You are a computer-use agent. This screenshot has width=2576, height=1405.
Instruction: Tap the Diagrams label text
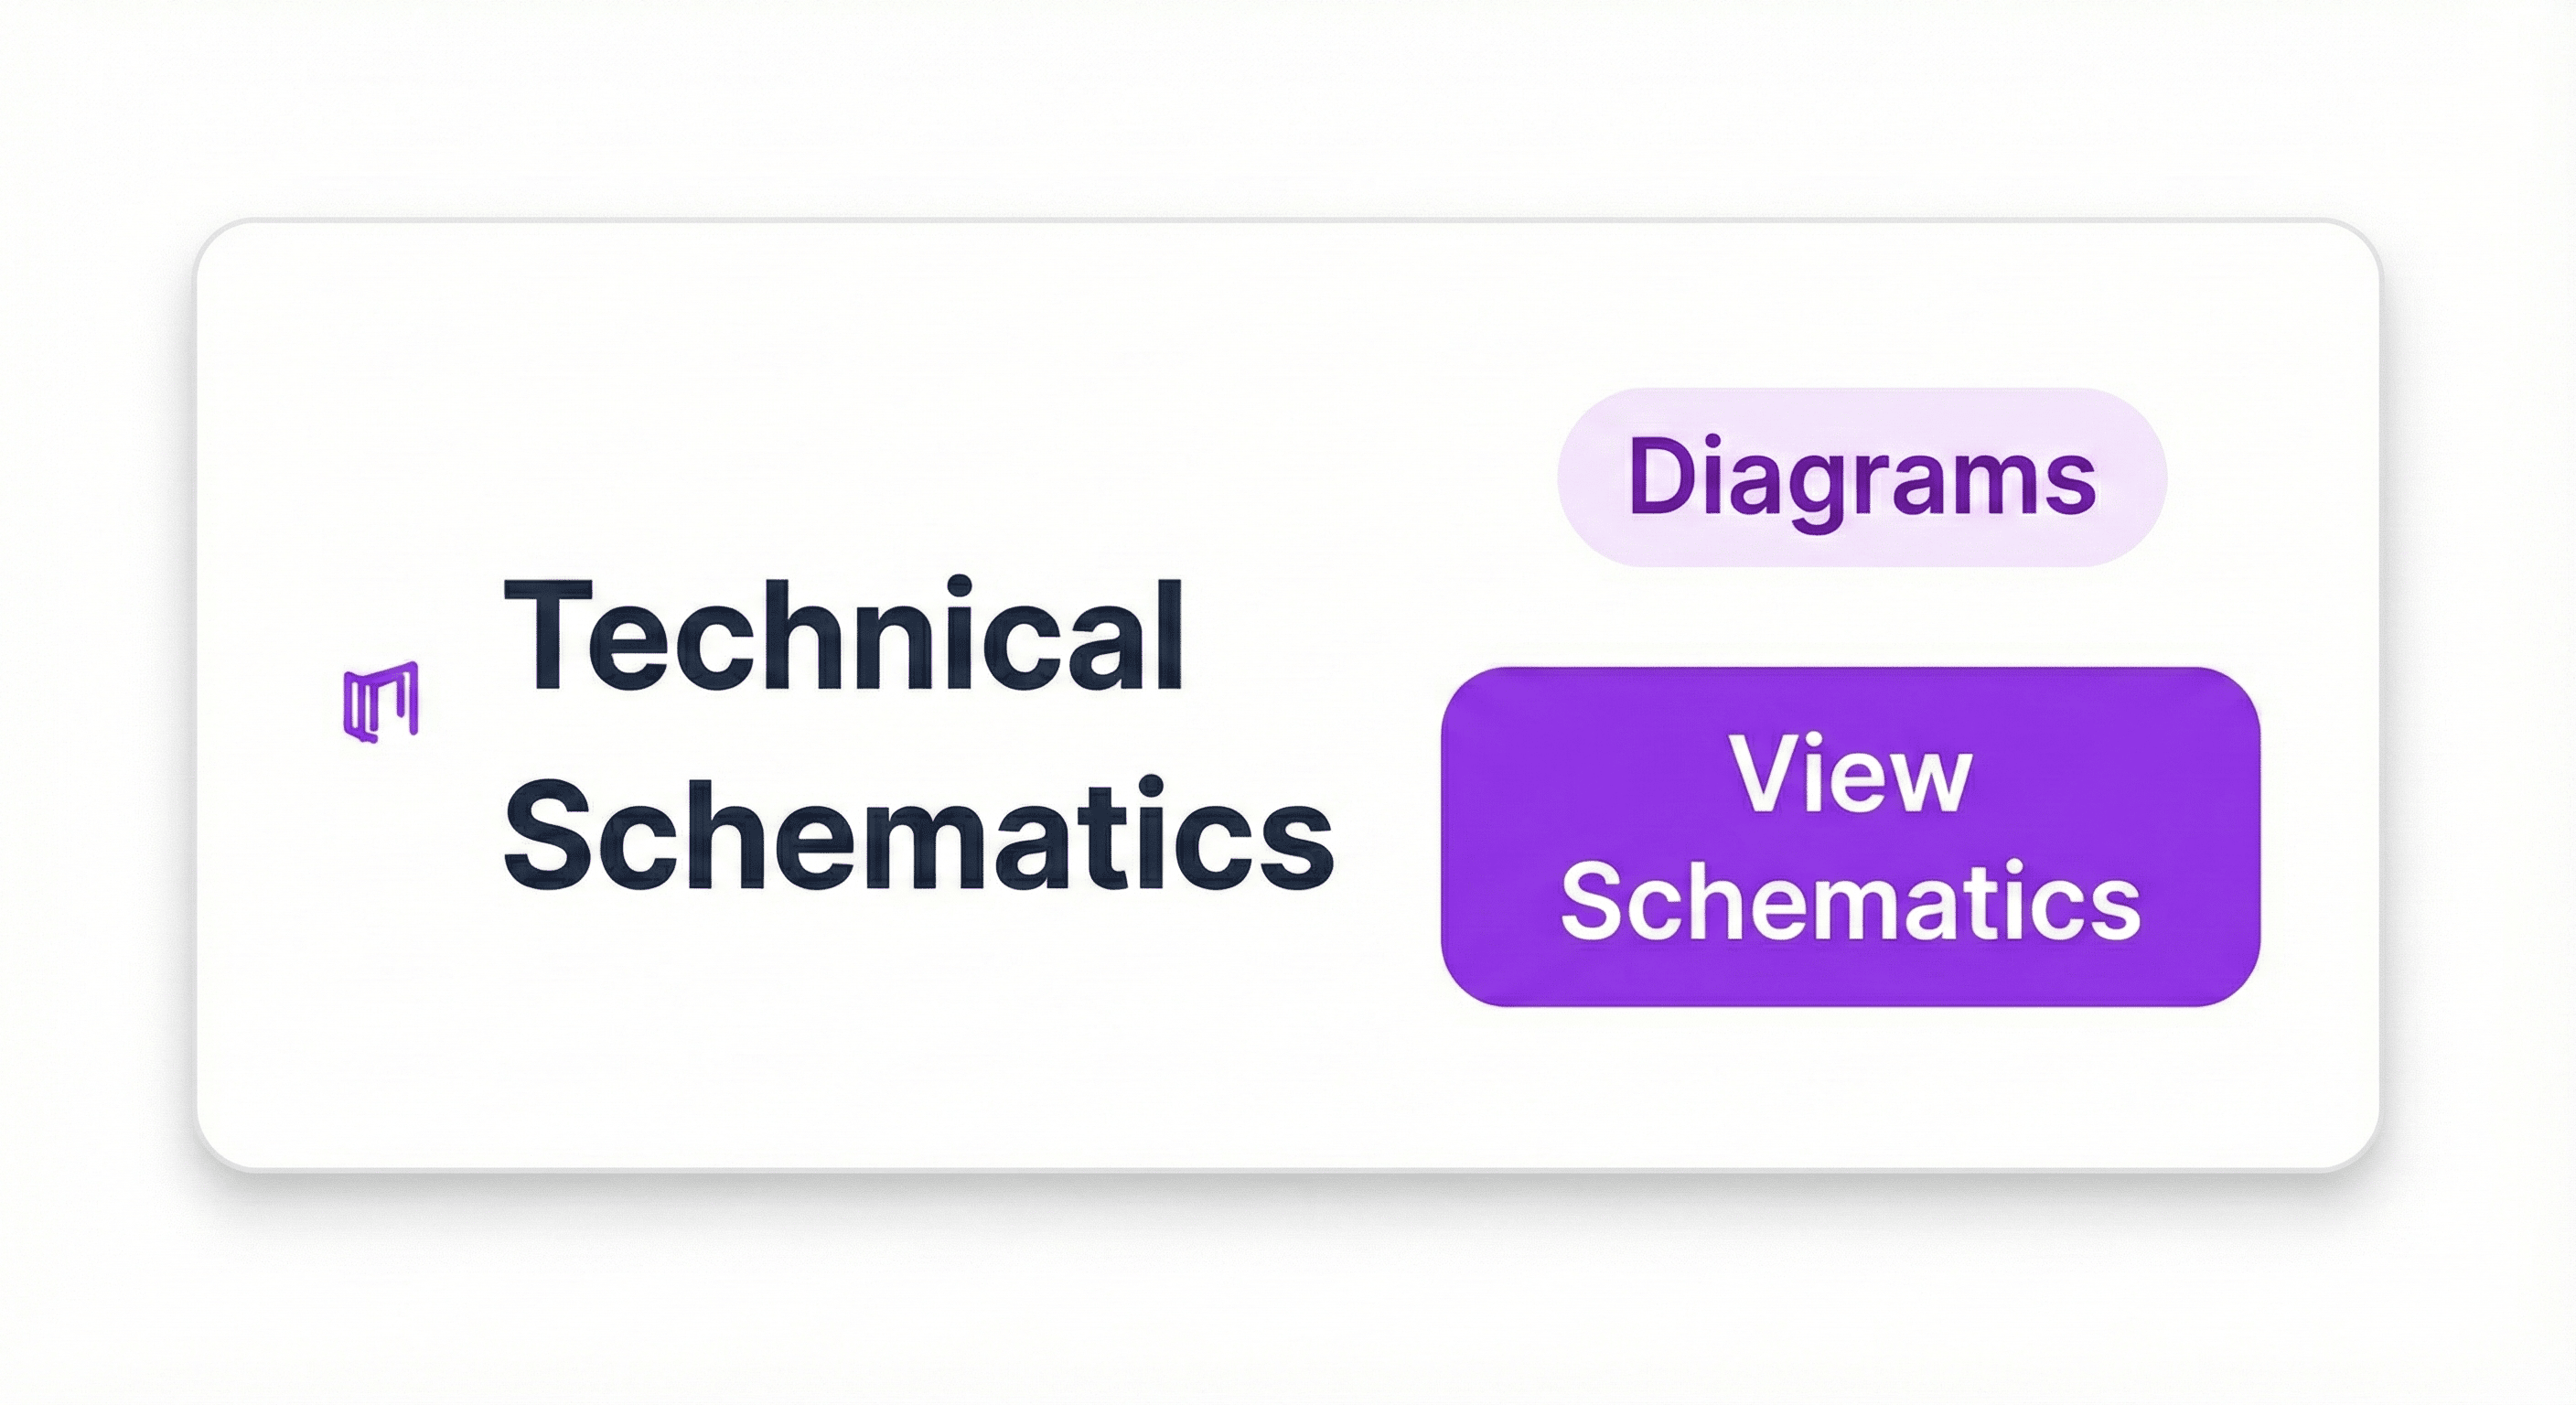pyautogui.click(x=1861, y=477)
